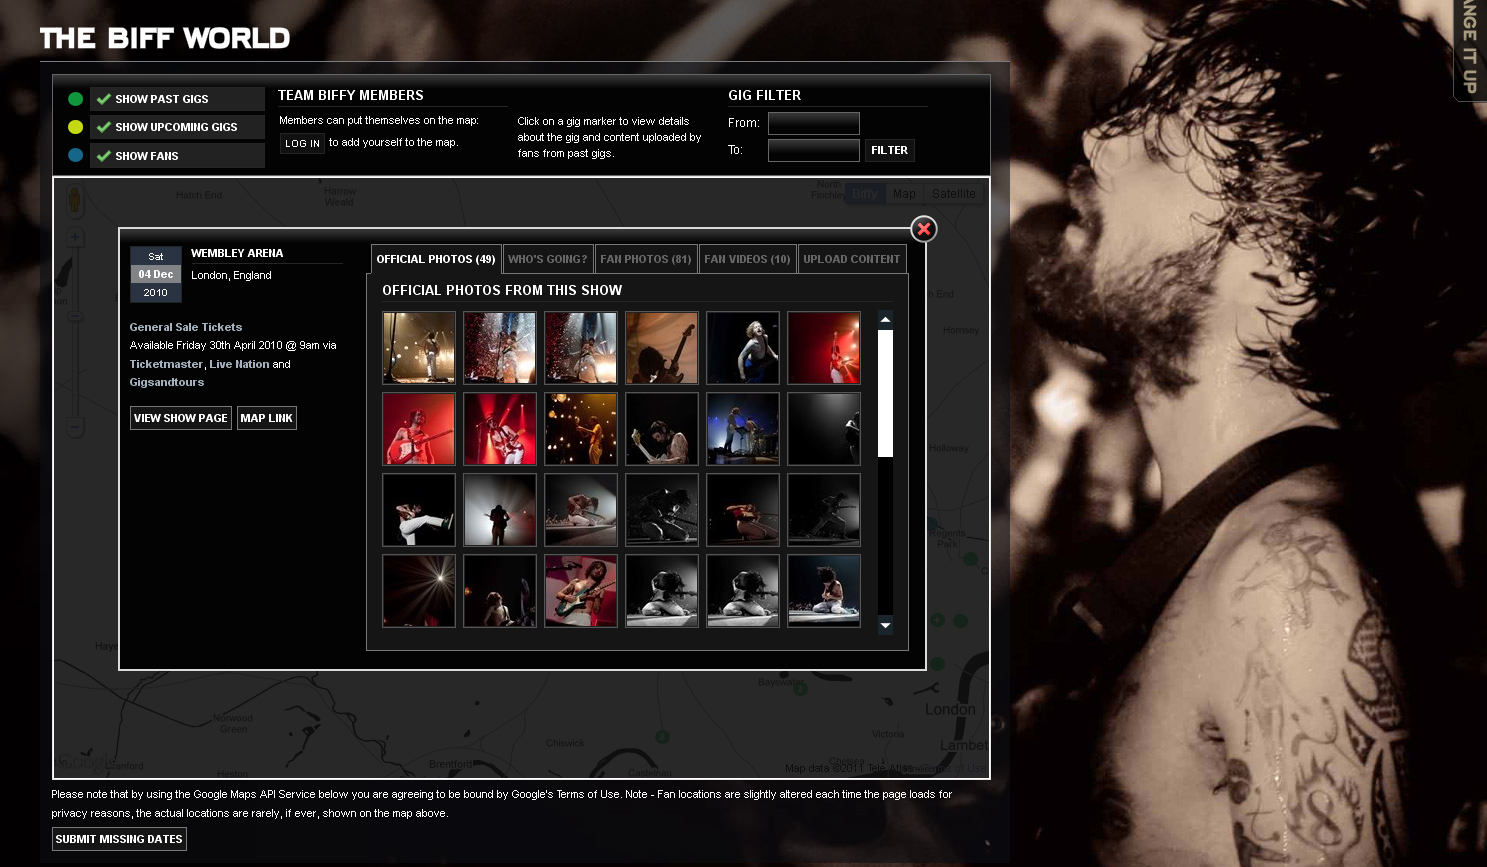Open fourth-row sixth thumbnail, blue kneeling figure
This screenshot has height=867, width=1487.
coord(824,591)
